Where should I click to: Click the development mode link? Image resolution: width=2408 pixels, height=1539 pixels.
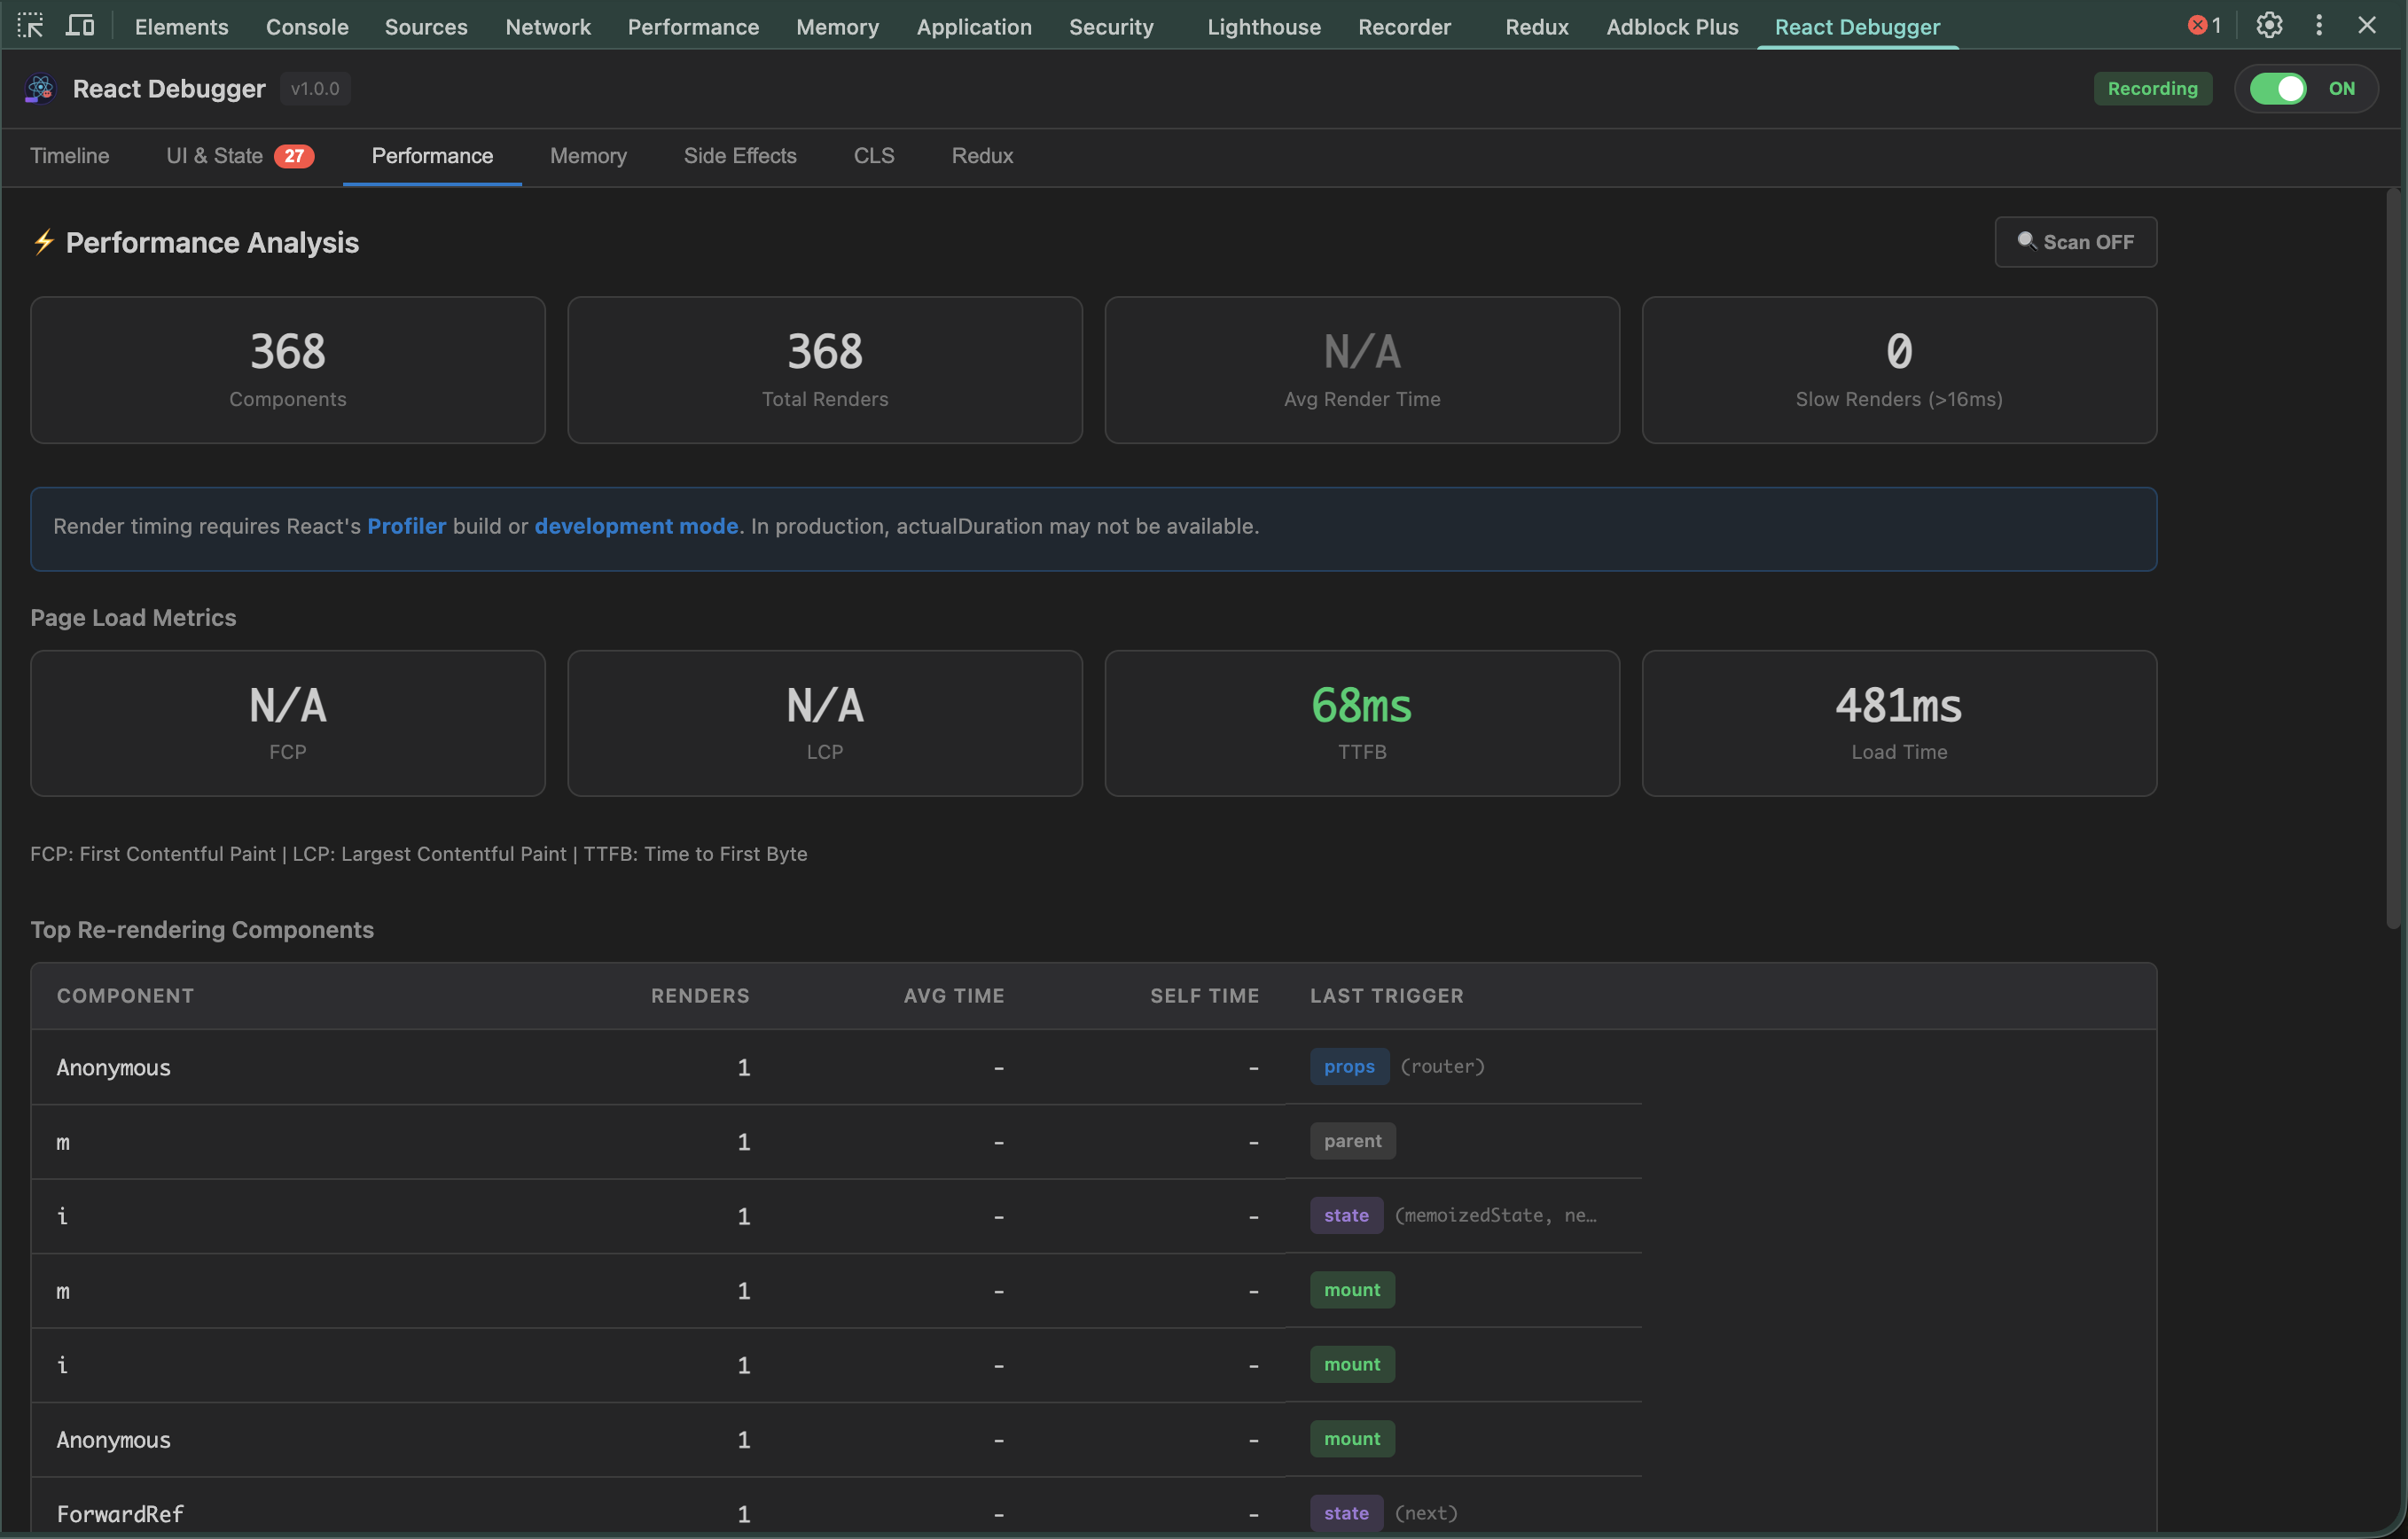635,526
